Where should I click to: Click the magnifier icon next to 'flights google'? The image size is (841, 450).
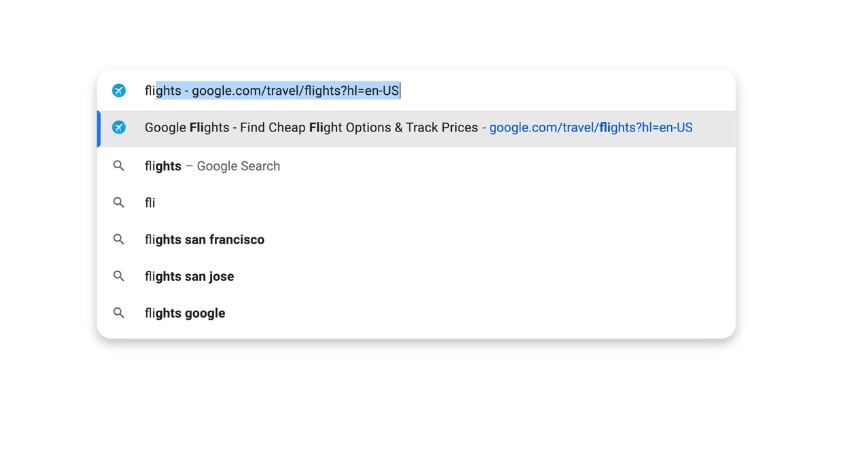pos(119,313)
